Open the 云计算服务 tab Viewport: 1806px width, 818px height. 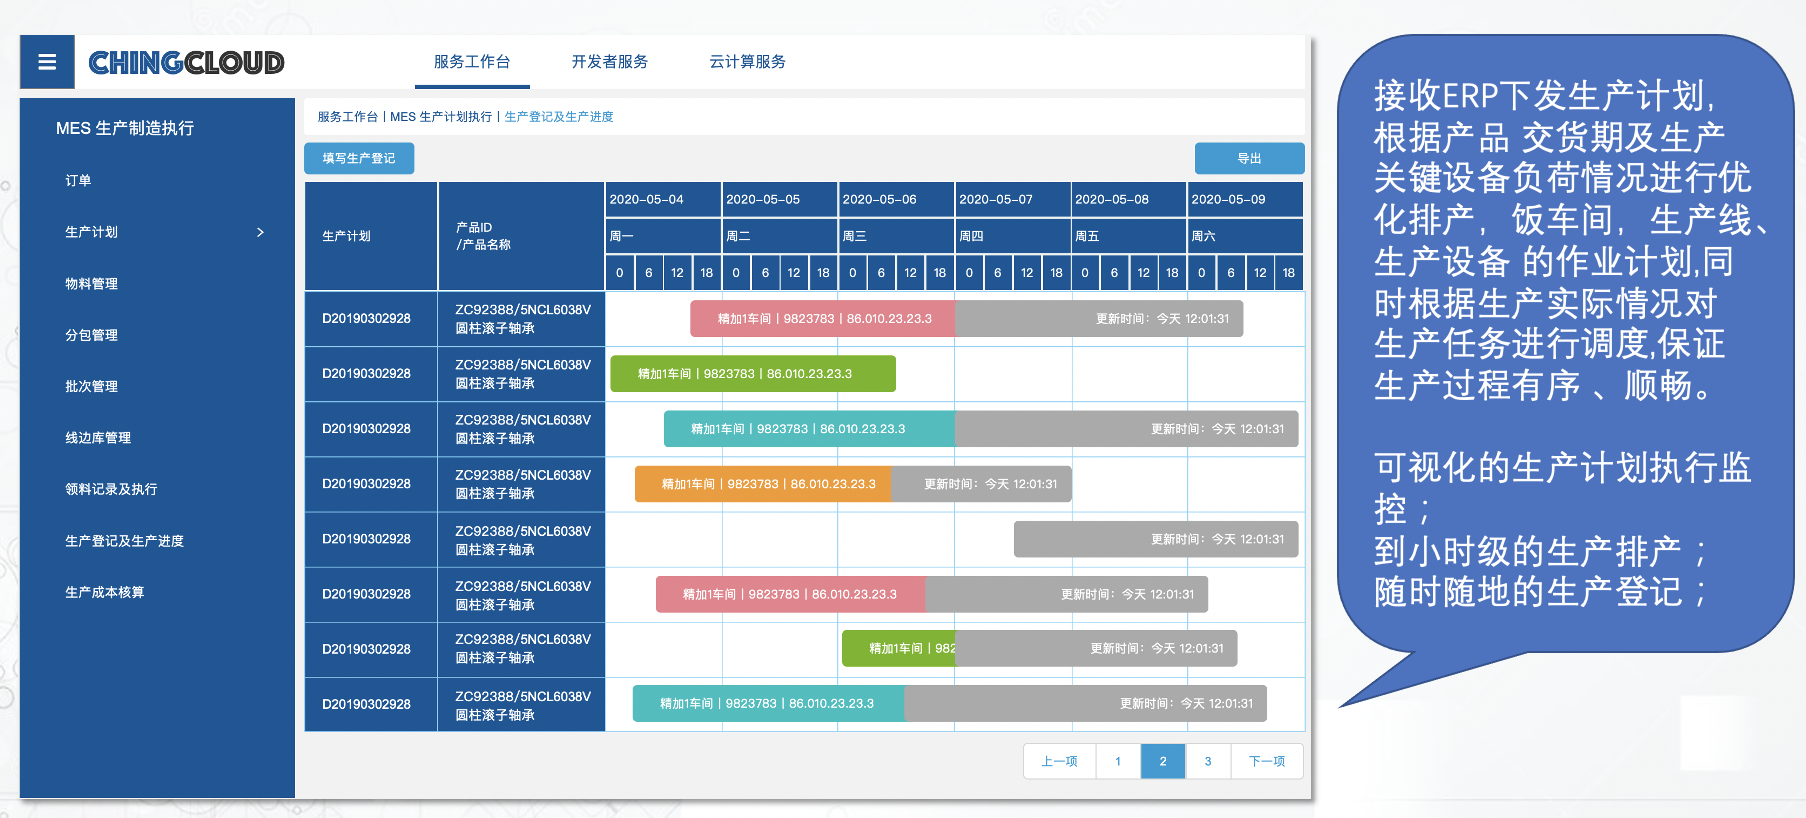coord(748,62)
